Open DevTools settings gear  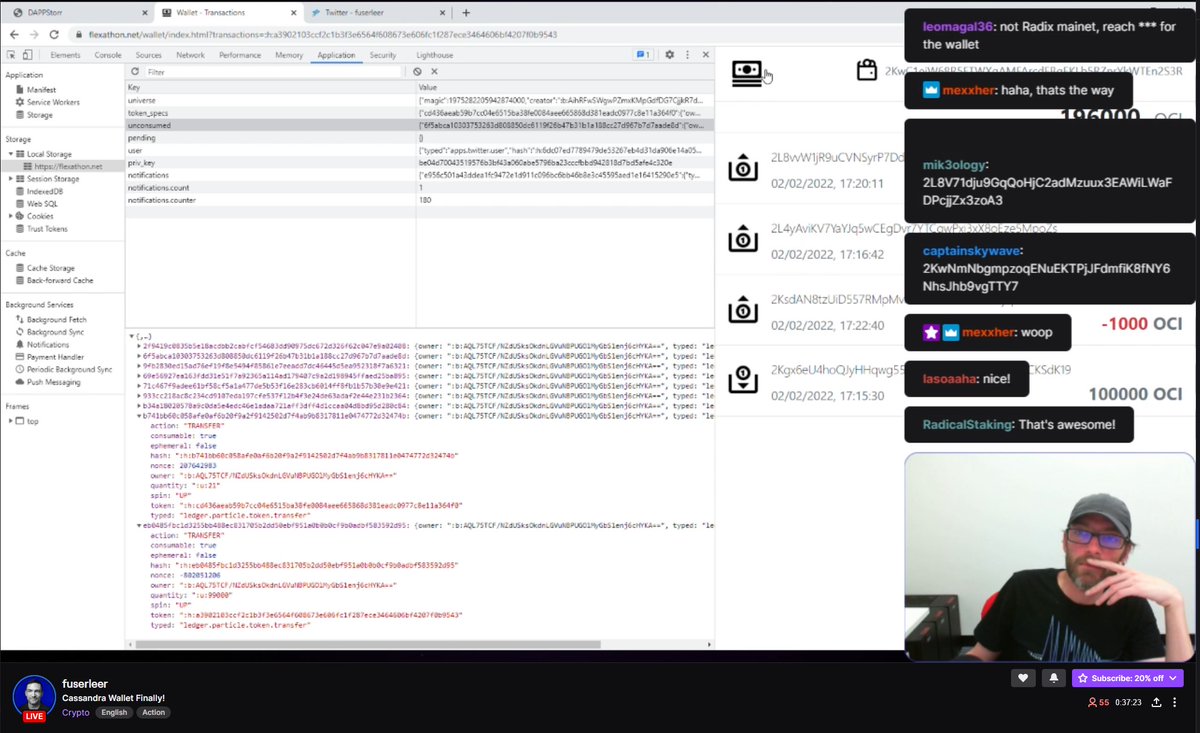(x=669, y=55)
